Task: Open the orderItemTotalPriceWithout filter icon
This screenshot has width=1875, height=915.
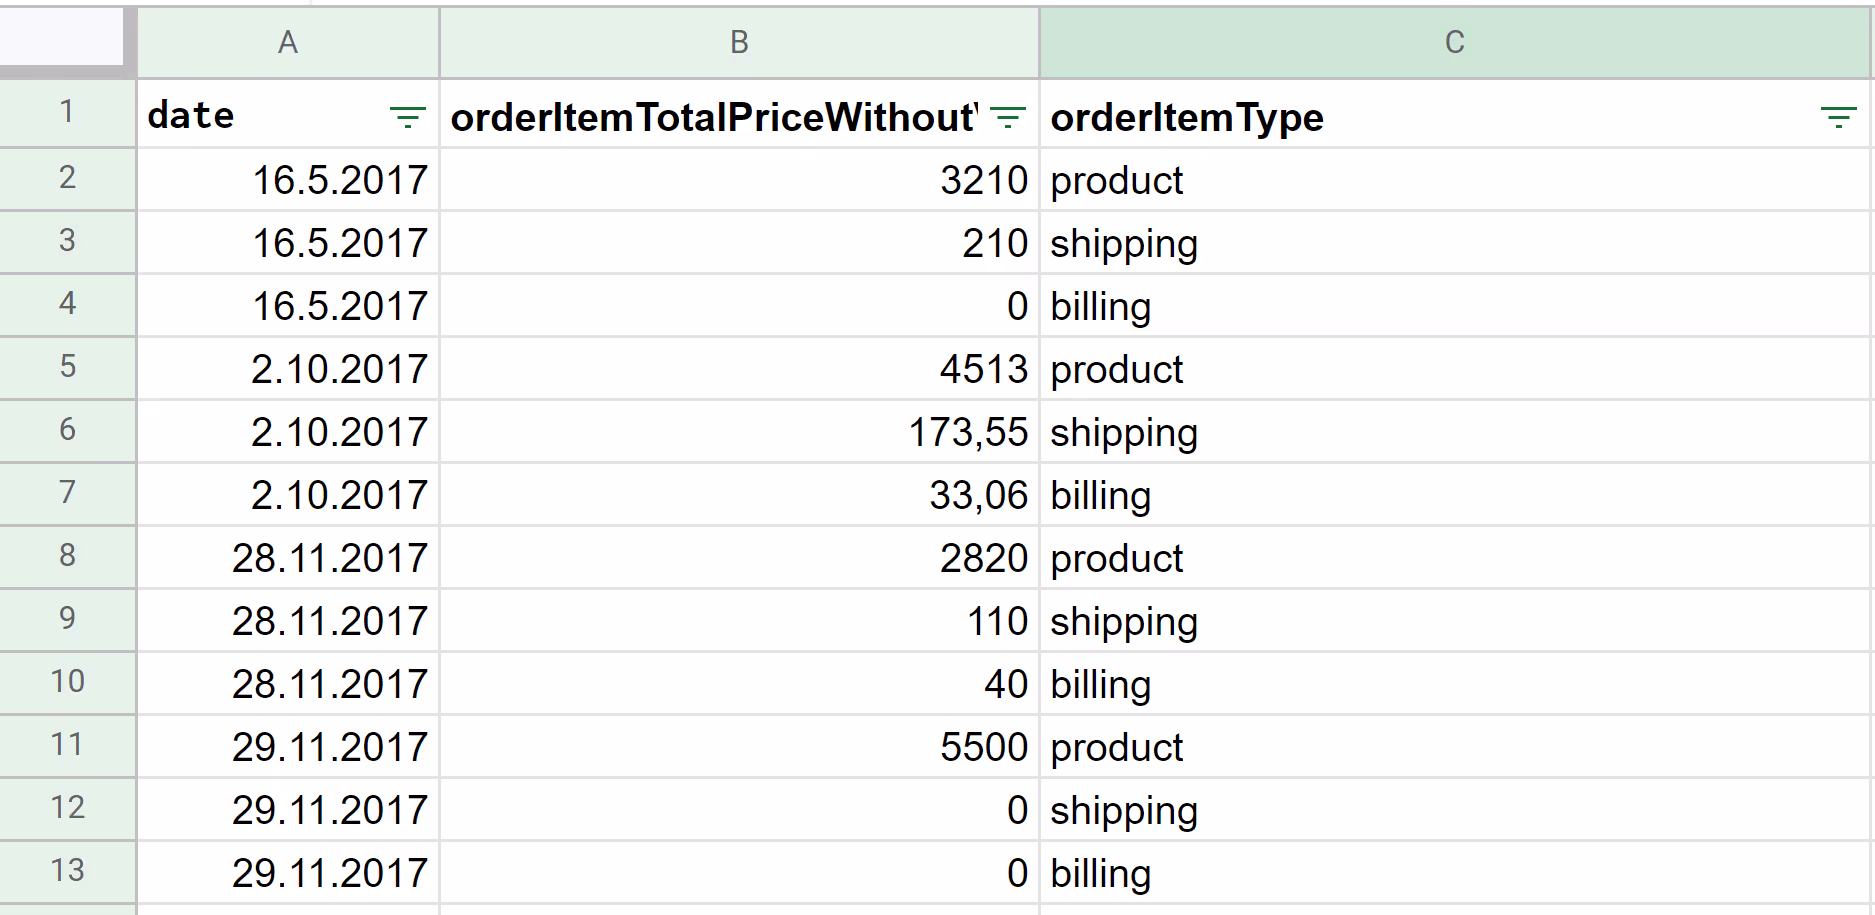Action: point(1008,117)
